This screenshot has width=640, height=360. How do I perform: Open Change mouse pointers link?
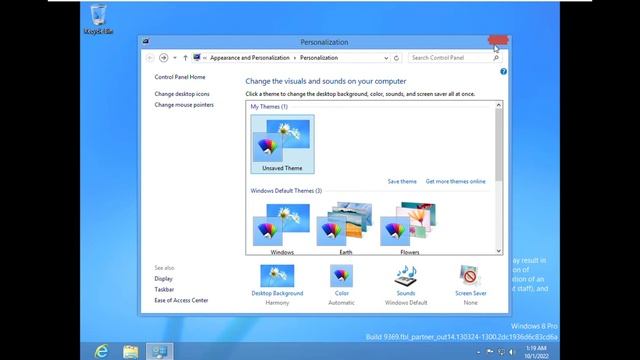[184, 105]
